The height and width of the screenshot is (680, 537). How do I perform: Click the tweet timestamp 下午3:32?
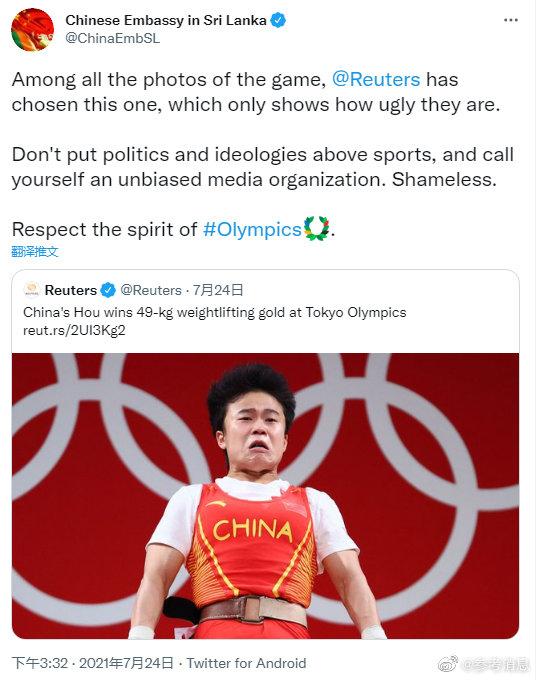click(x=40, y=663)
